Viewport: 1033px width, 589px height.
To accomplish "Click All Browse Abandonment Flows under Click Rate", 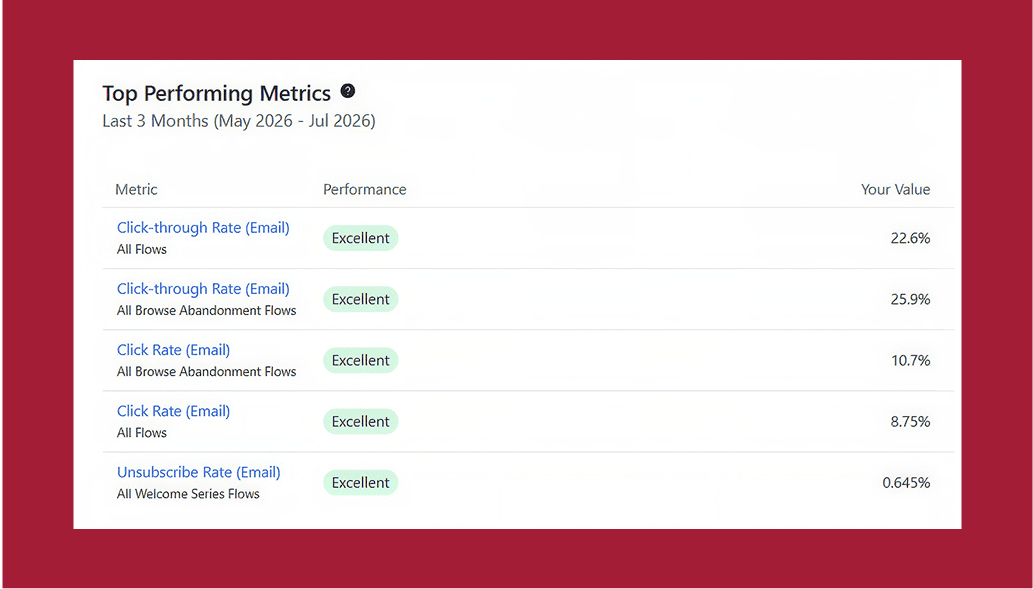I will (206, 372).
